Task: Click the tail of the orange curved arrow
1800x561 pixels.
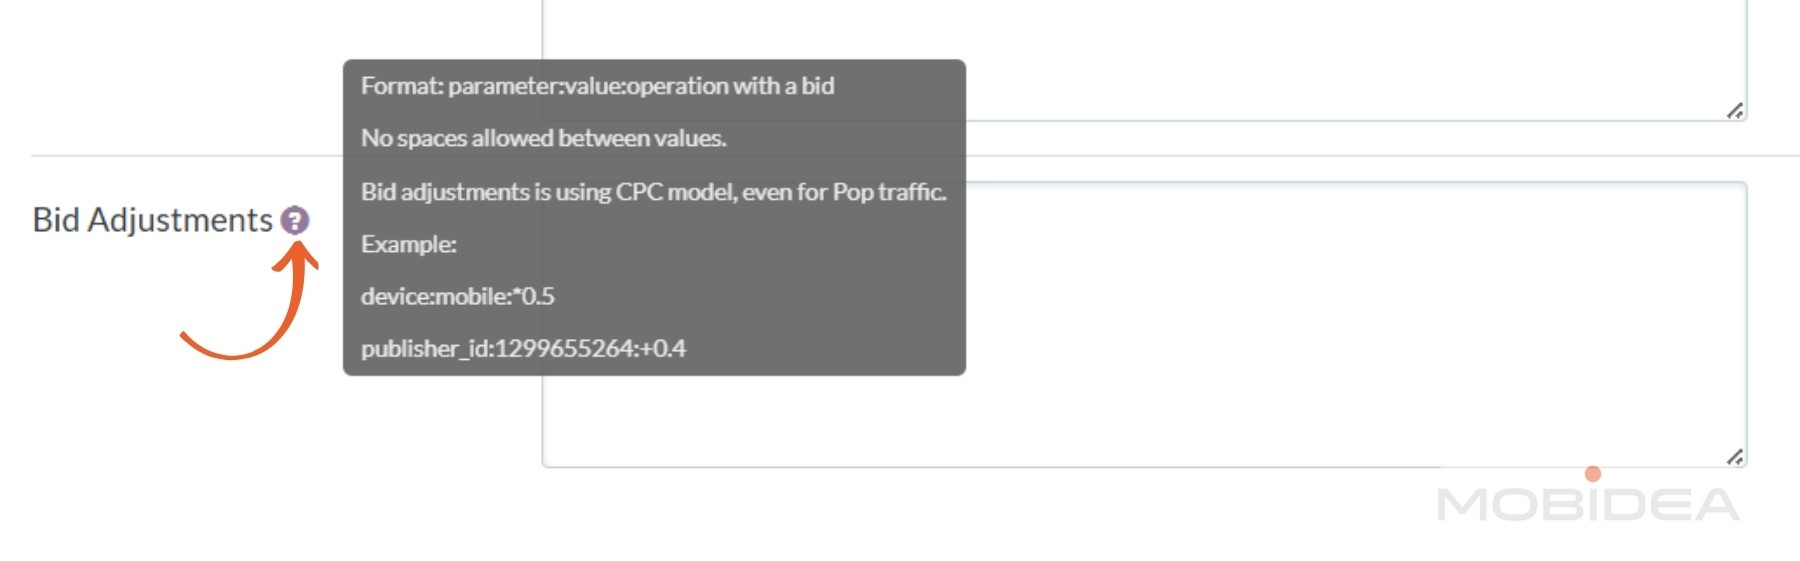Action: pyautogui.click(x=192, y=341)
